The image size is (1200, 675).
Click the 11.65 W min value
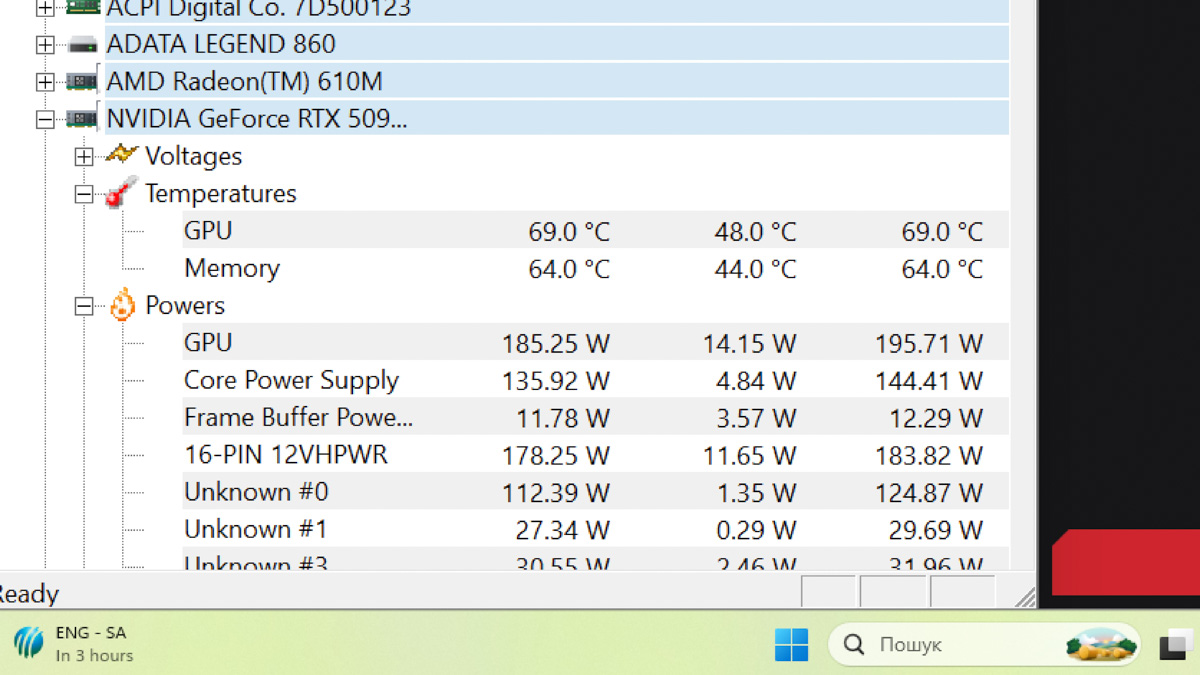click(749, 456)
